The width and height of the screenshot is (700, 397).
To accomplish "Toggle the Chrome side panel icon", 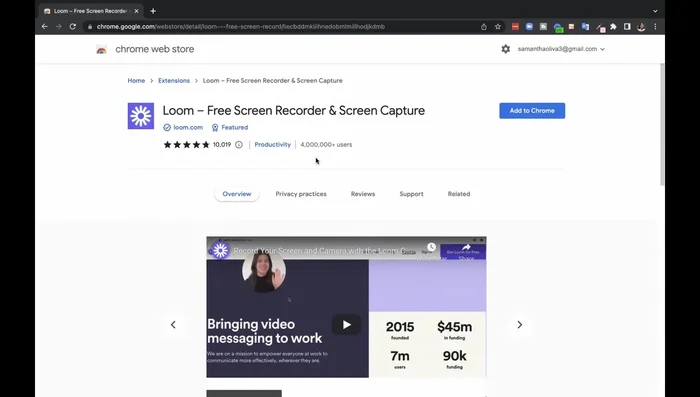I will [627, 27].
